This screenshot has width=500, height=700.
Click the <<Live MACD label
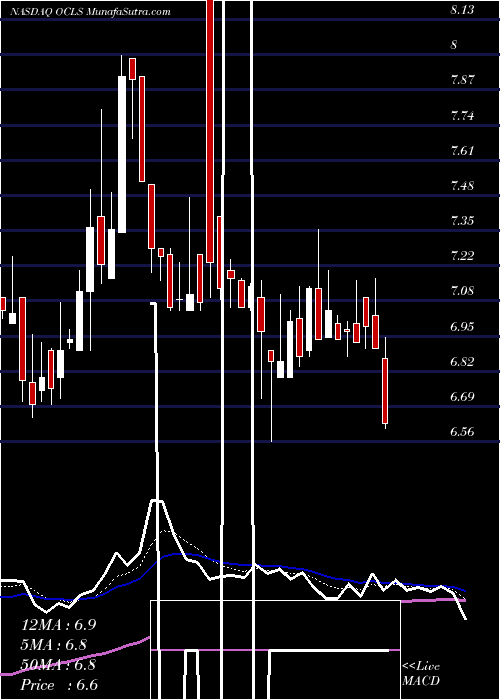(x=421, y=674)
